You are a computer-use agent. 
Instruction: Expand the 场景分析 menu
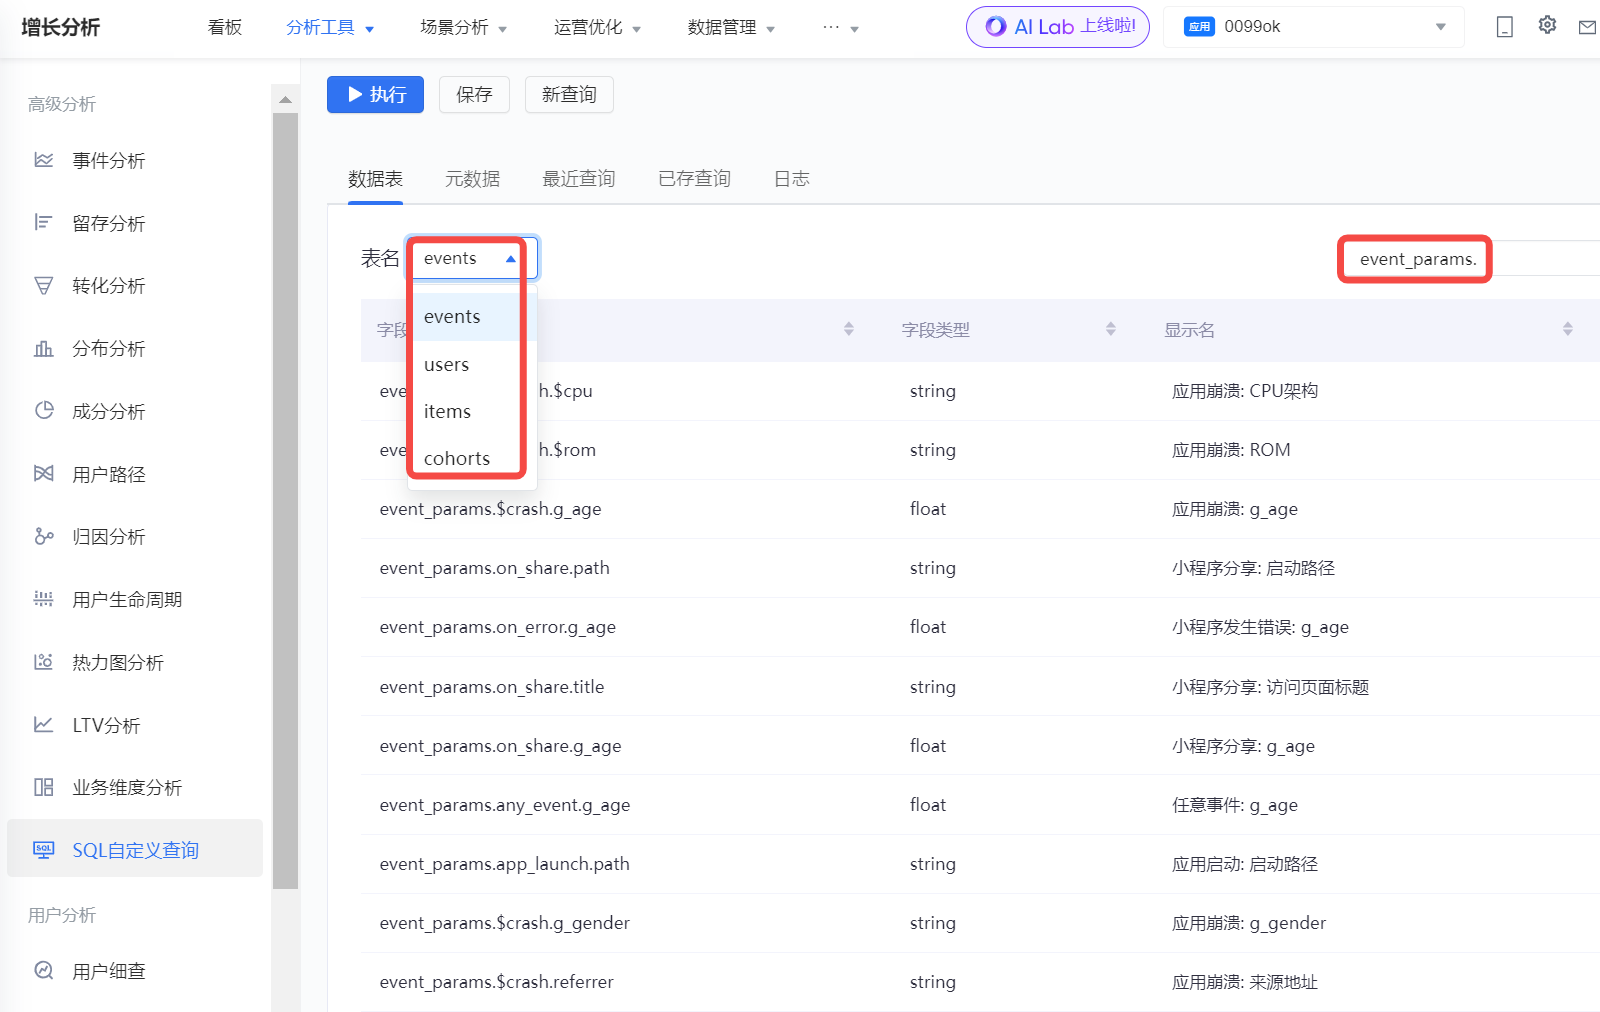point(464,27)
